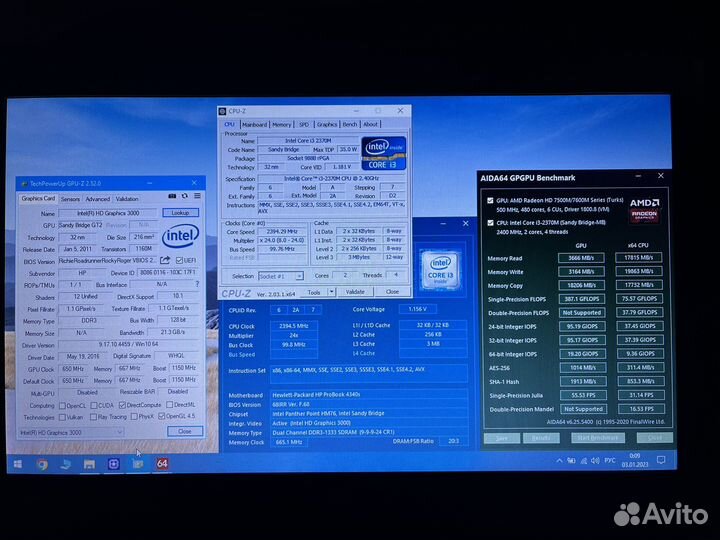Viewport: 720px width, 540px height.
Task: Click the Save button in AIDA64 benchmark
Action: 502,438
